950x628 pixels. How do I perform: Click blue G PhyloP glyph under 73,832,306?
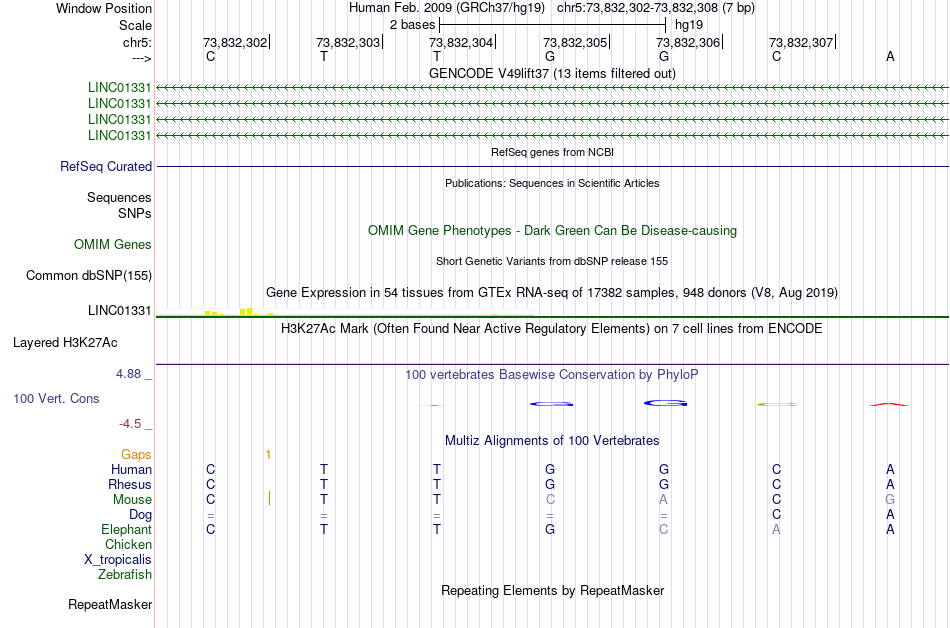pos(665,403)
